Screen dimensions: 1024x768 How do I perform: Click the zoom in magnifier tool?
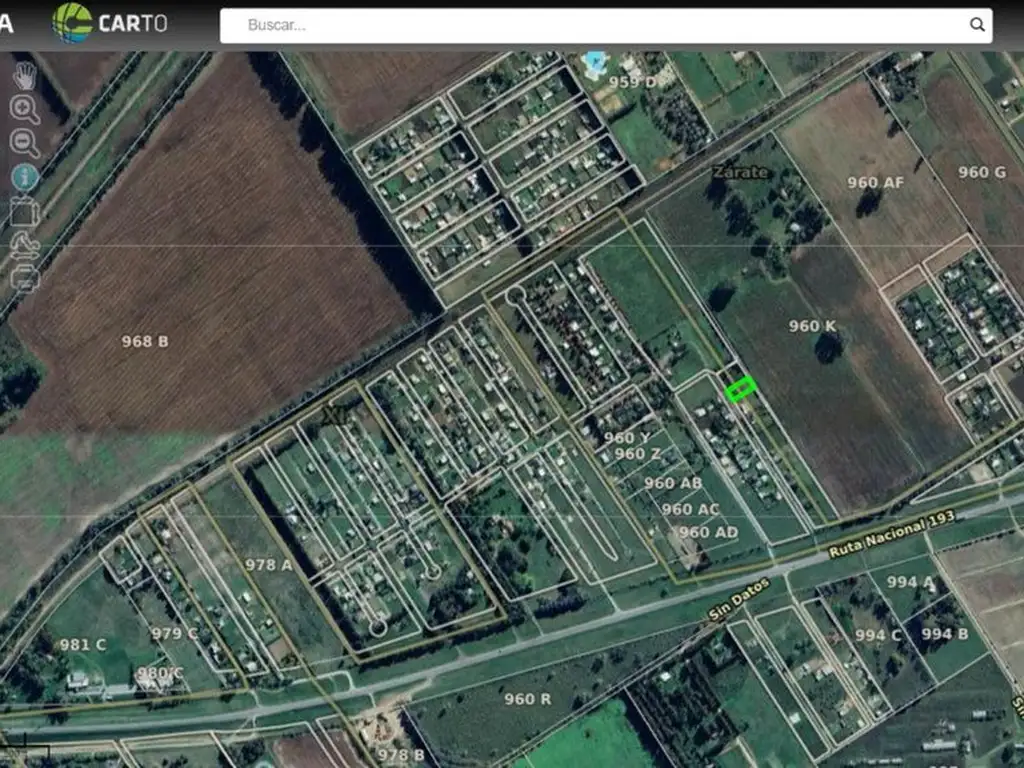[x=24, y=110]
